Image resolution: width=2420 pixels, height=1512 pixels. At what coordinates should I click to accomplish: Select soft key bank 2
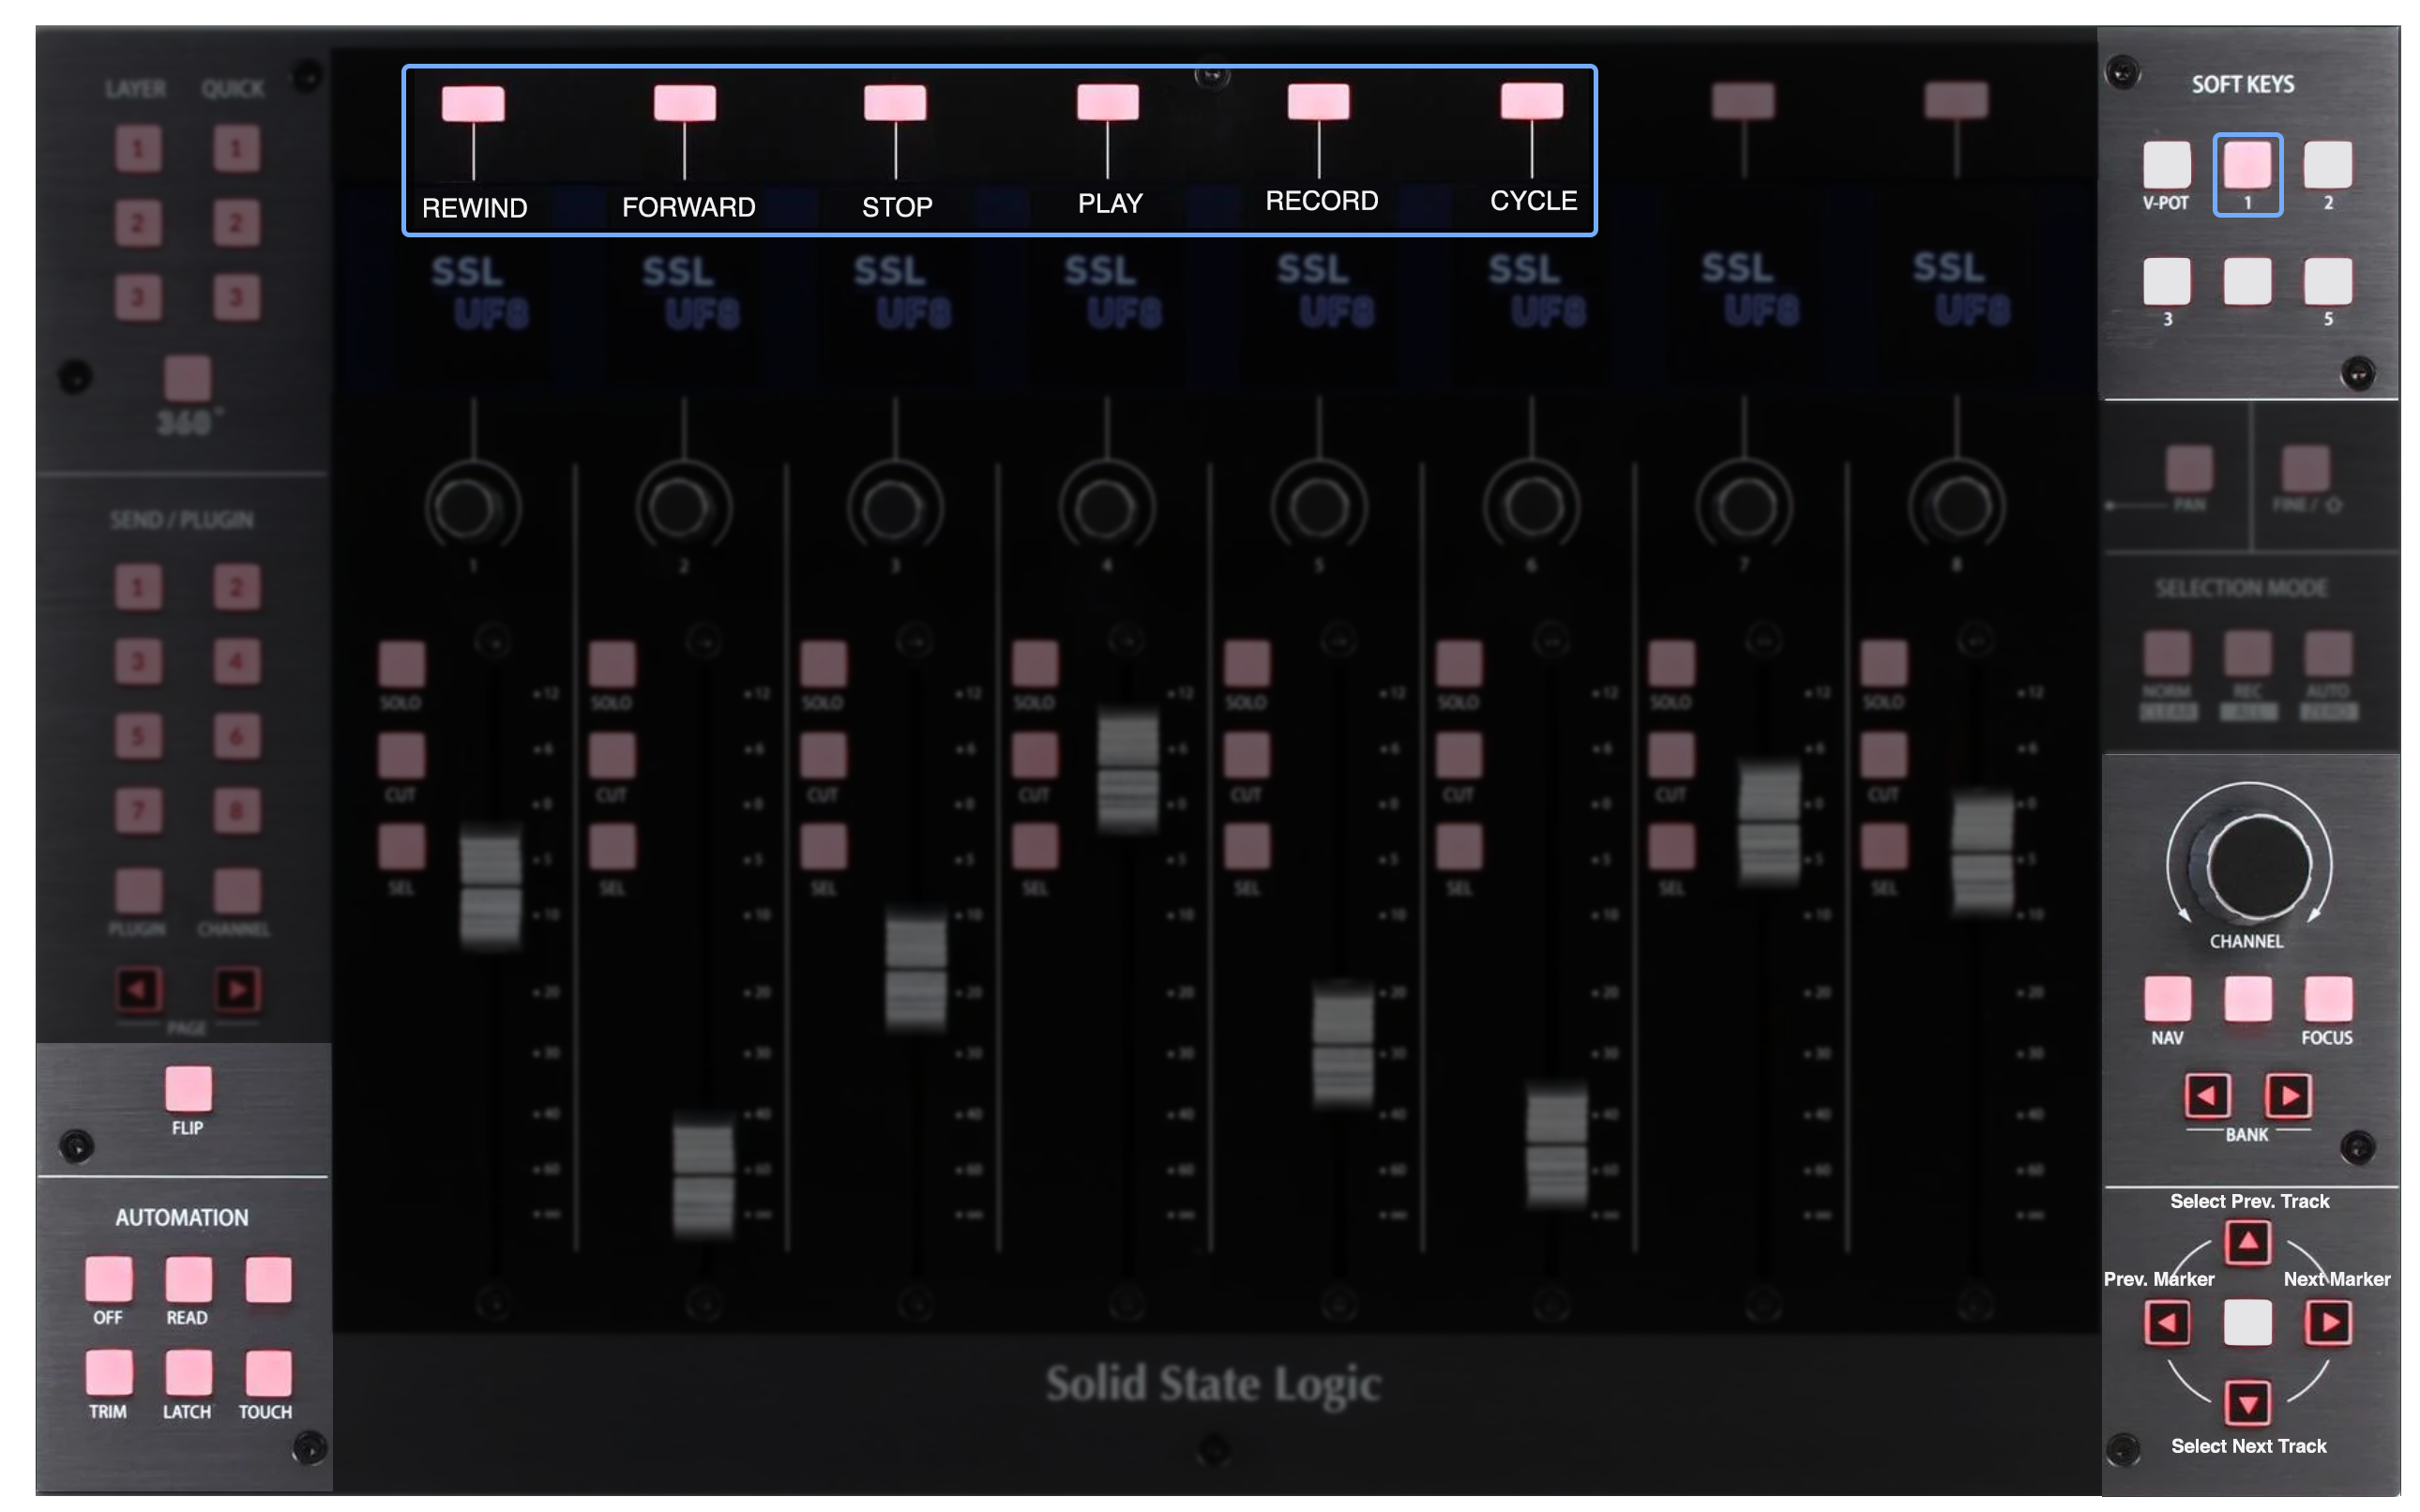[x=2327, y=165]
